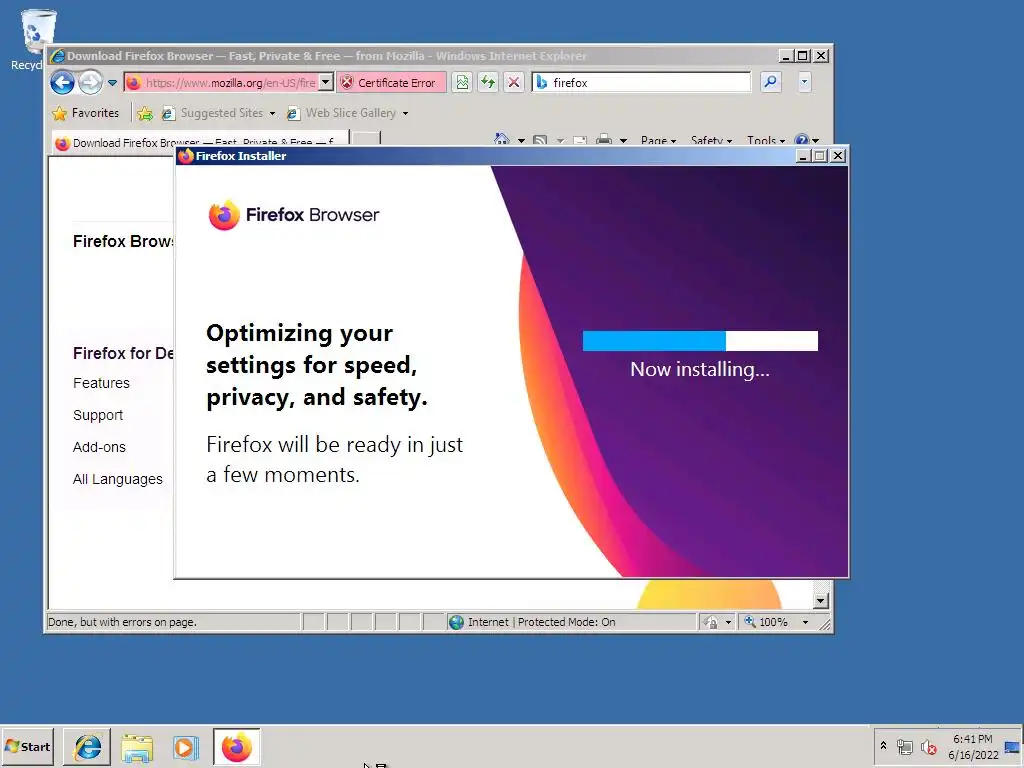Open the Page menu

(658, 140)
